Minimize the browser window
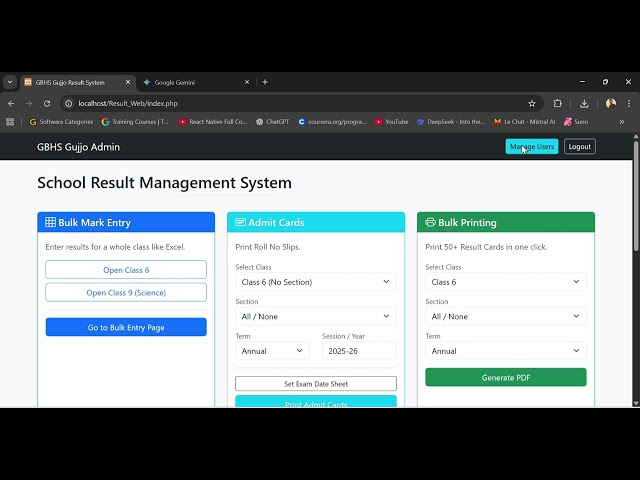Viewport: 640px width, 480px height. 582,82
